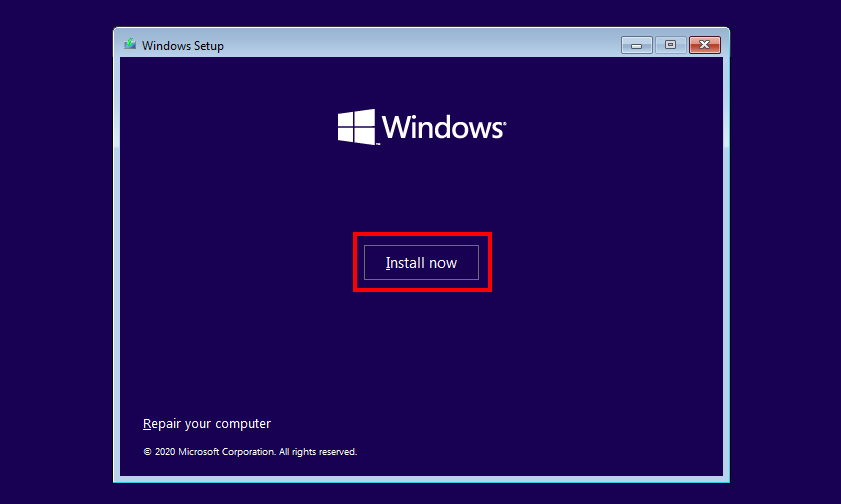Minimize the Windows Setup window

click(637, 45)
